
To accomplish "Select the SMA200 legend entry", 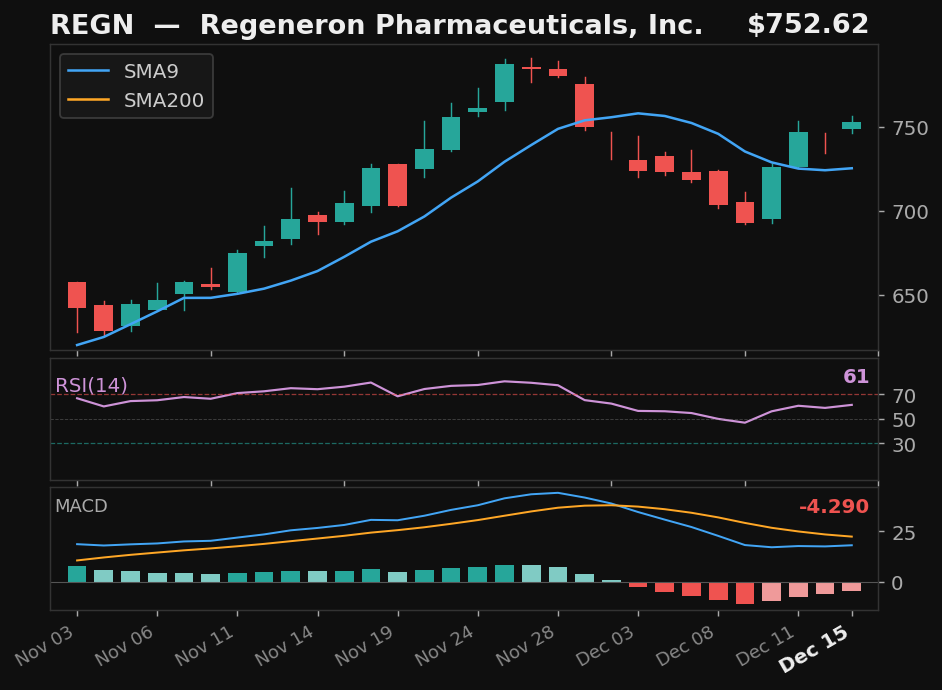I will point(135,100).
